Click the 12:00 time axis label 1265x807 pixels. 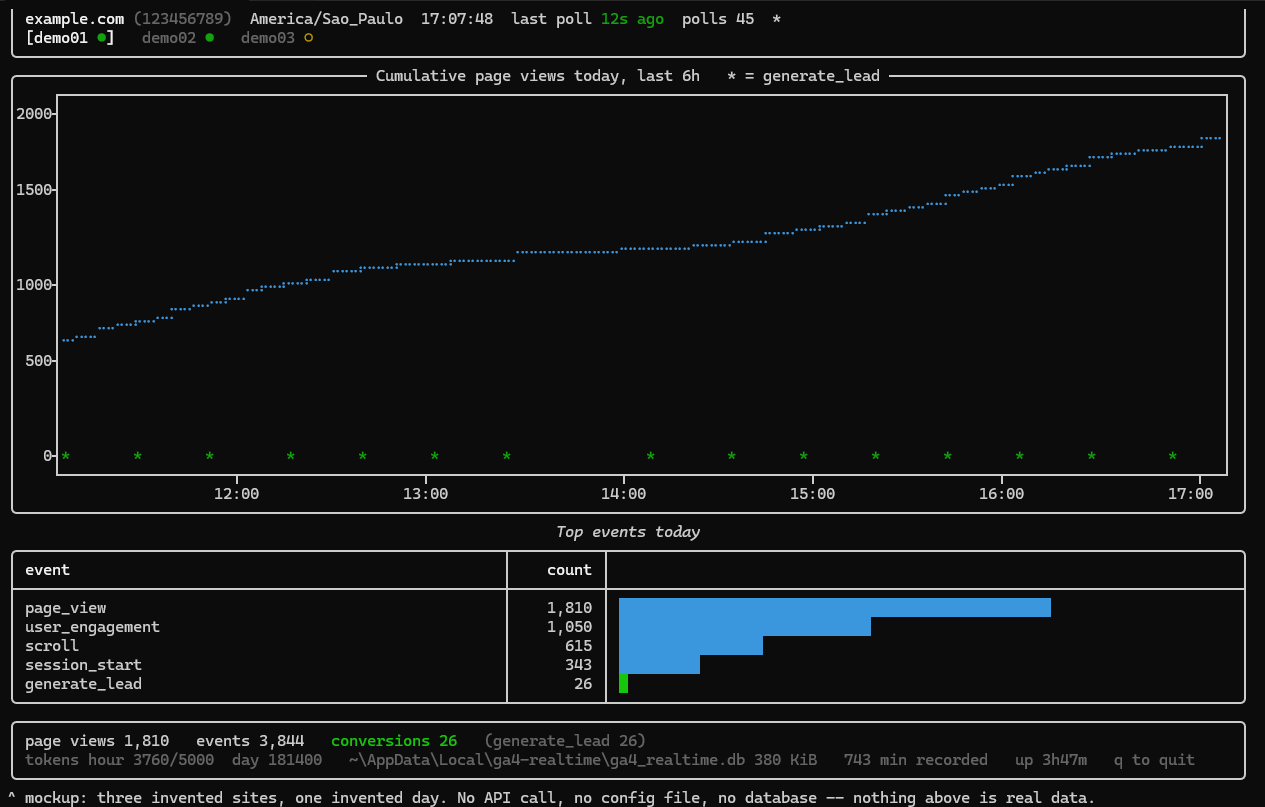pos(236,494)
